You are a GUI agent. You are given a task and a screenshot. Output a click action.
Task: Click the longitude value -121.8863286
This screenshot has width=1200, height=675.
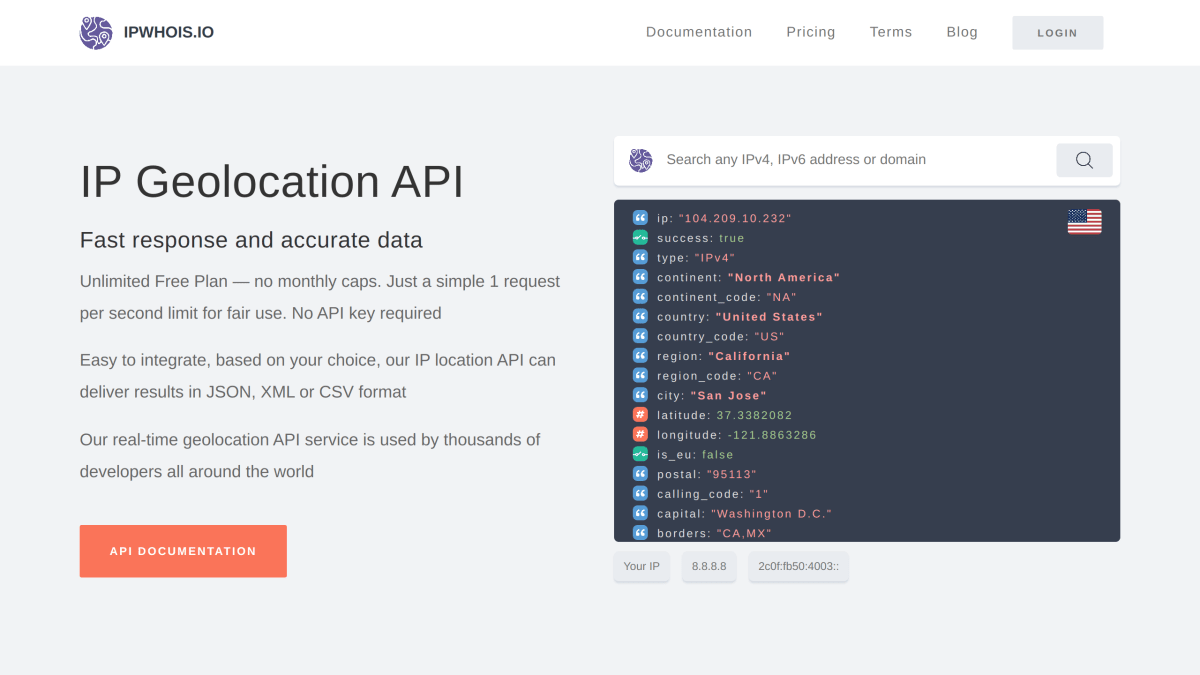[772, 435]
